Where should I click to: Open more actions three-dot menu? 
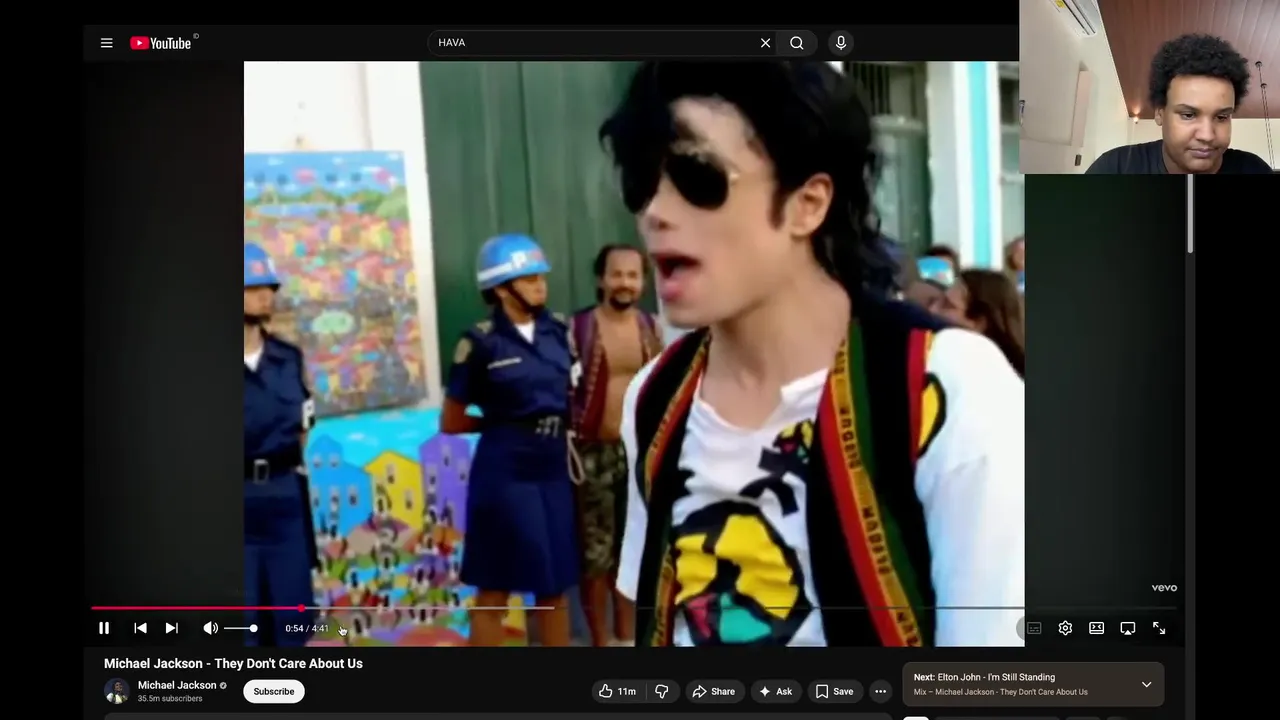pos(880,691)
